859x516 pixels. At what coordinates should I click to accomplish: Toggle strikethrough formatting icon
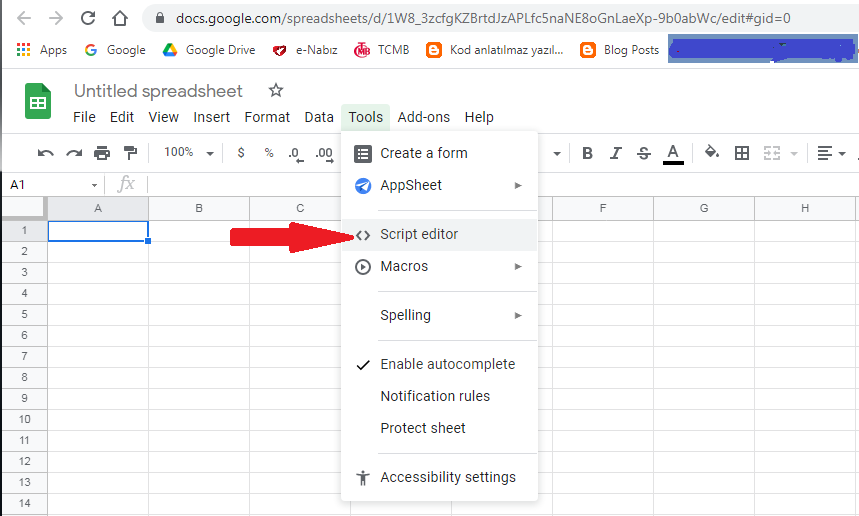coord(643,153)
